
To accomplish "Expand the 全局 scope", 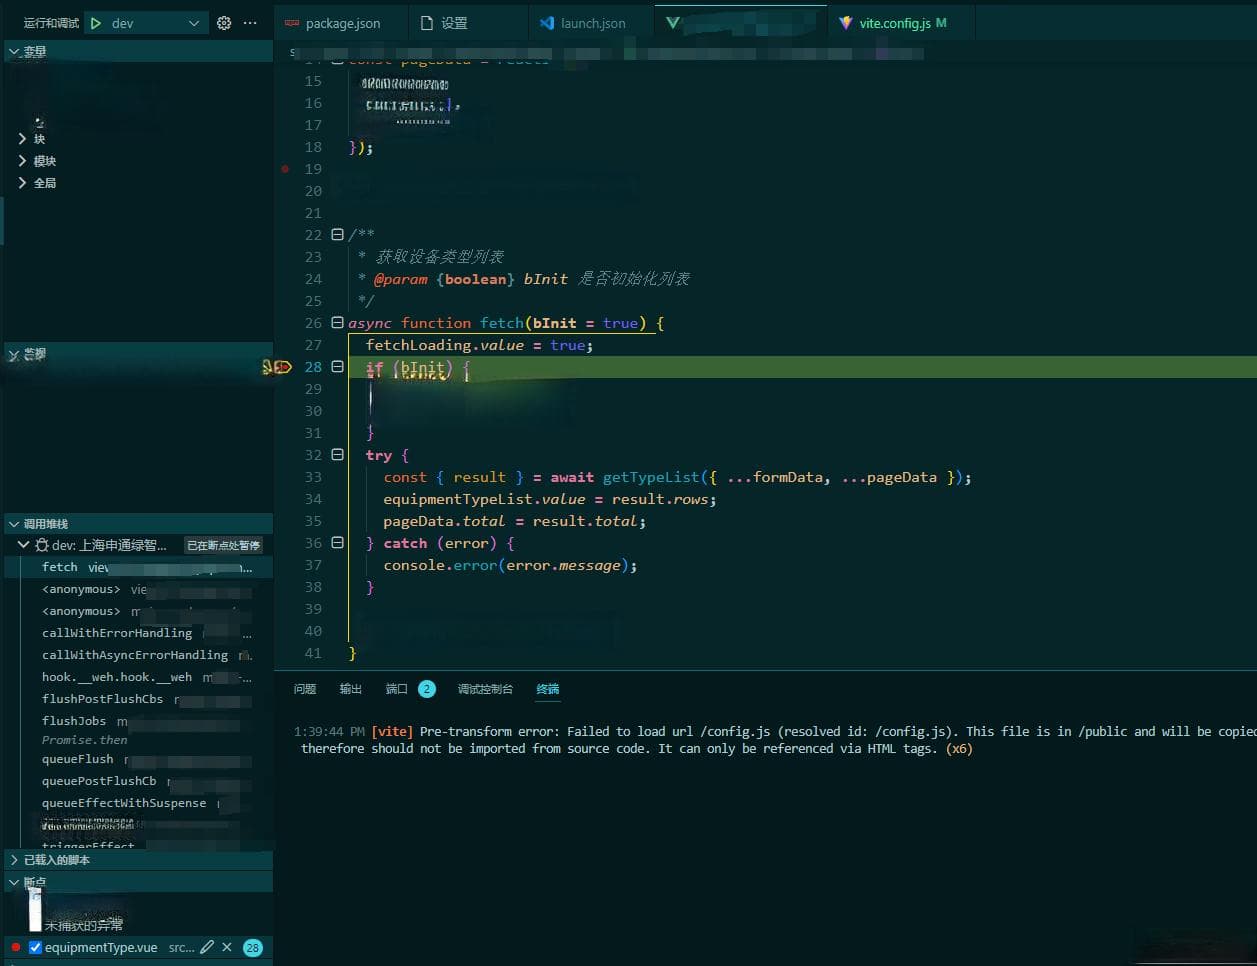I will click(22, 183).
